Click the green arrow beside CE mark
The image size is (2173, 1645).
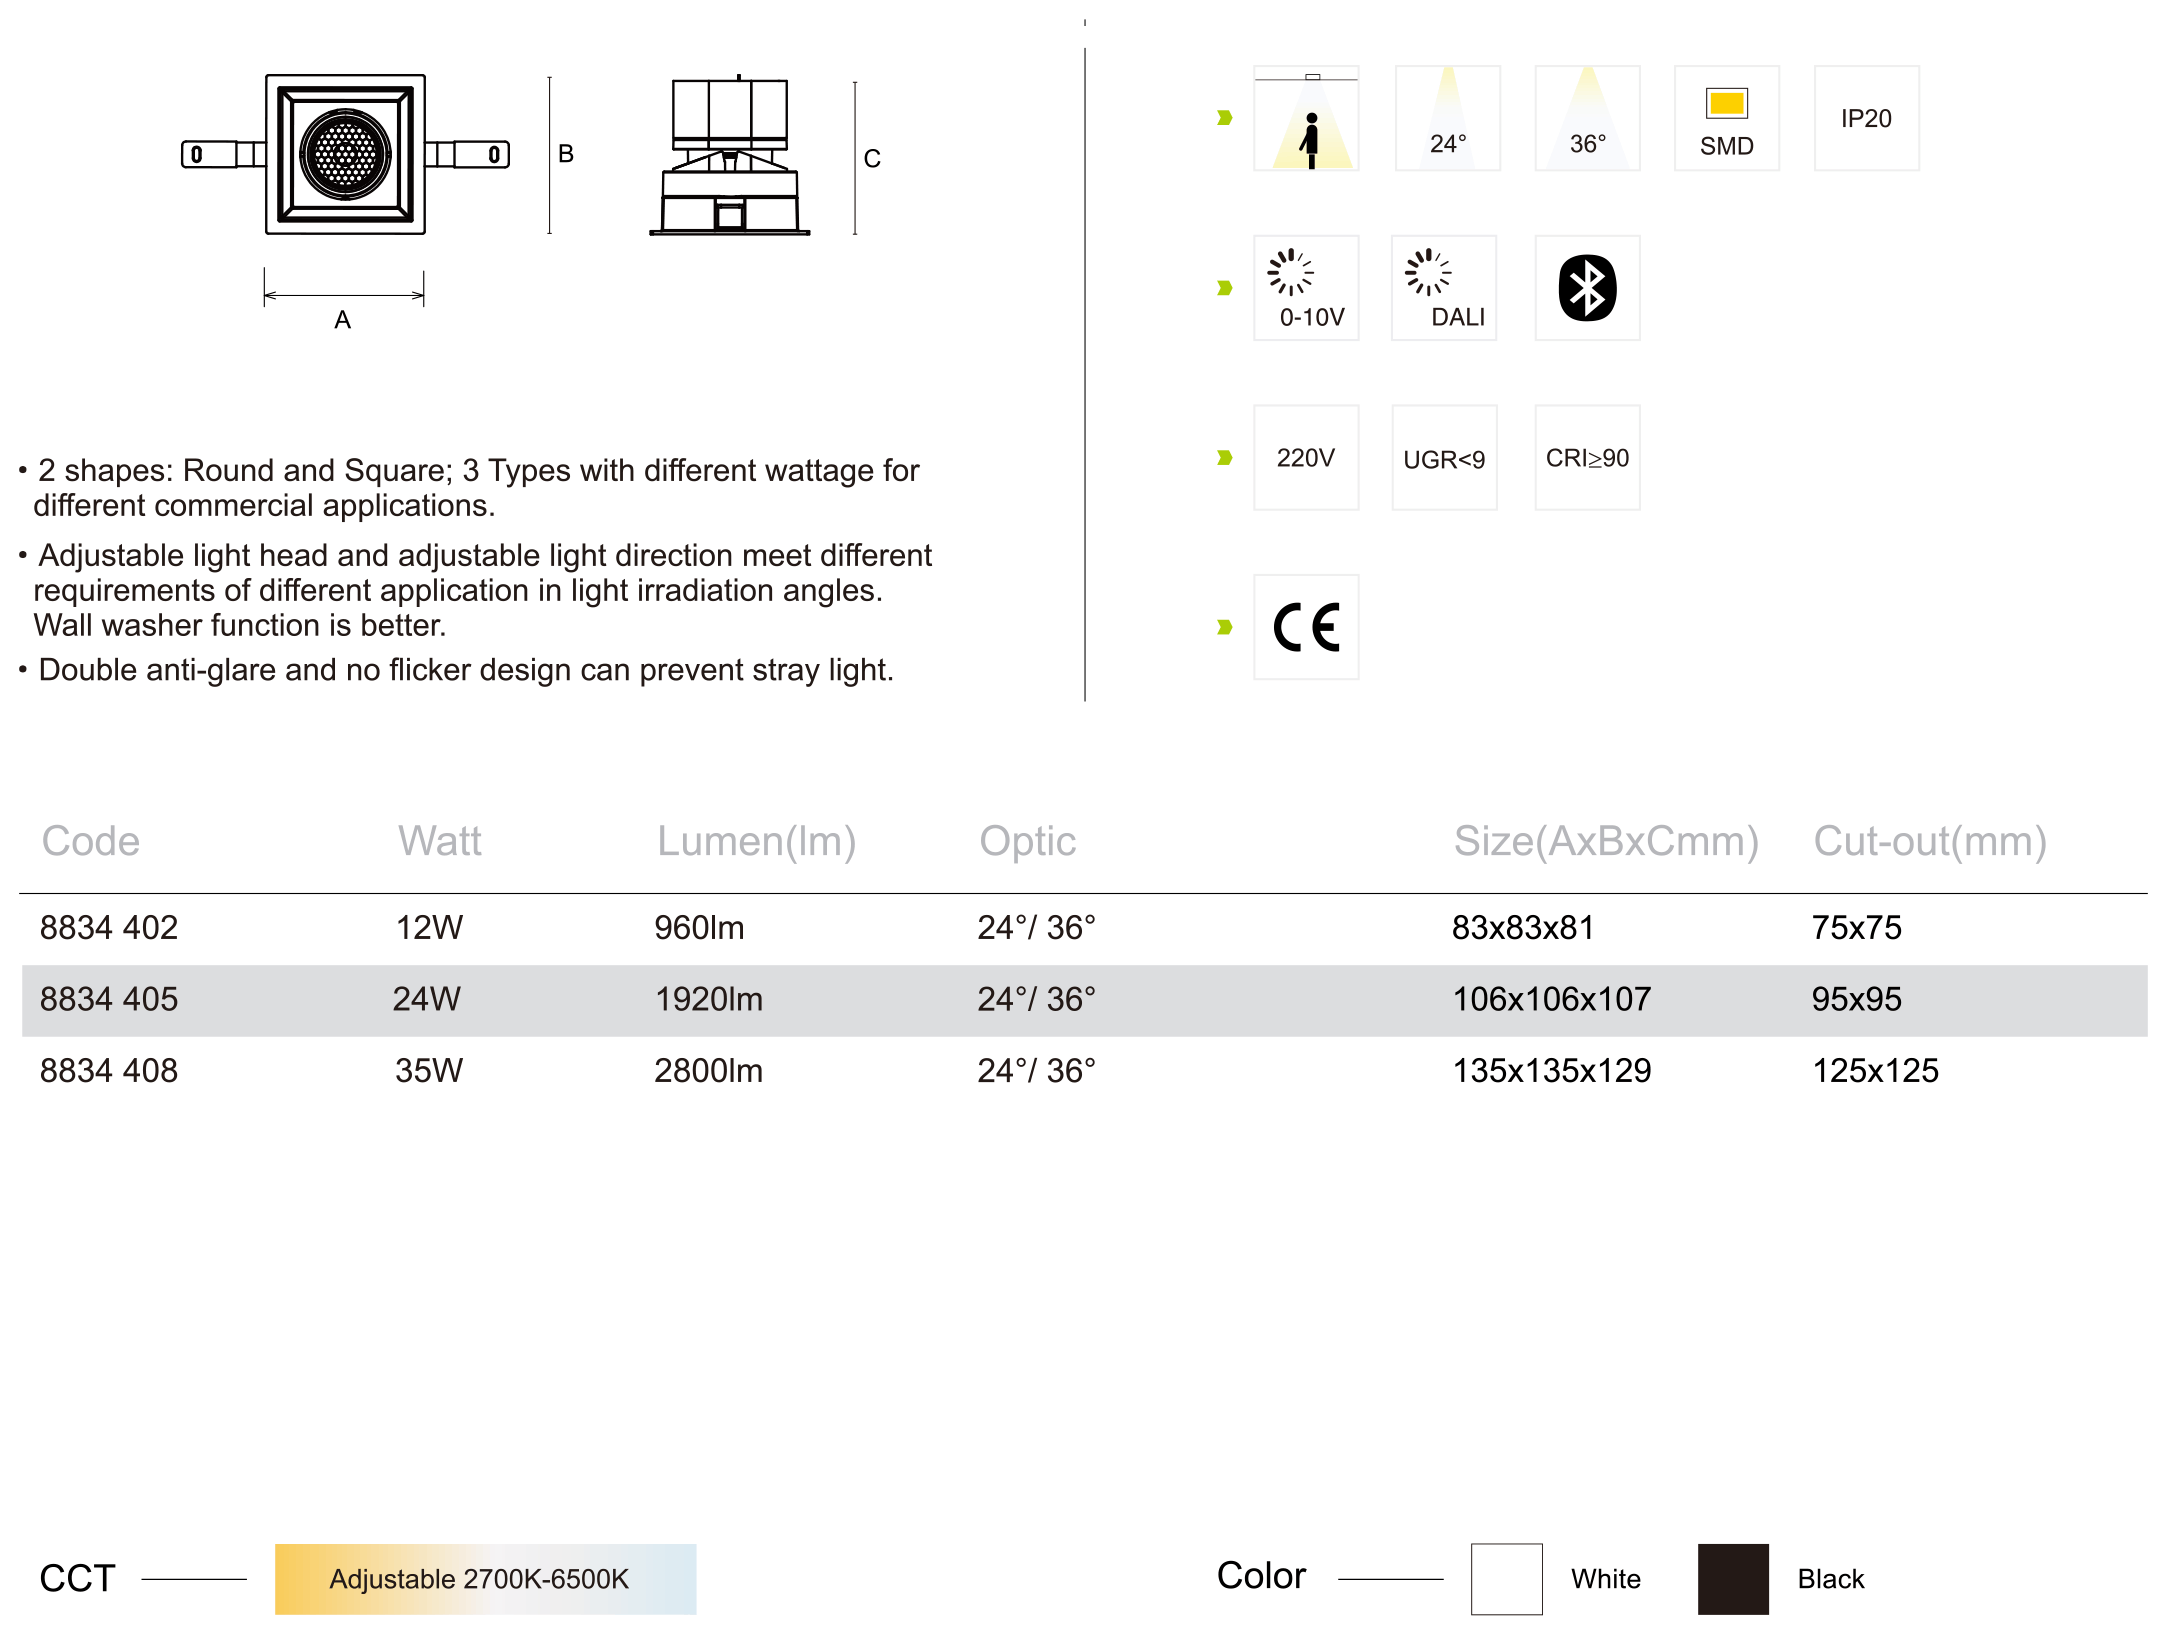pos(1224,627)
